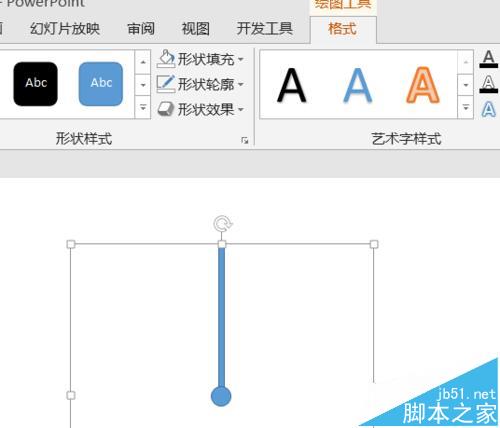Switch to the 视图 tab

(196, 29)
